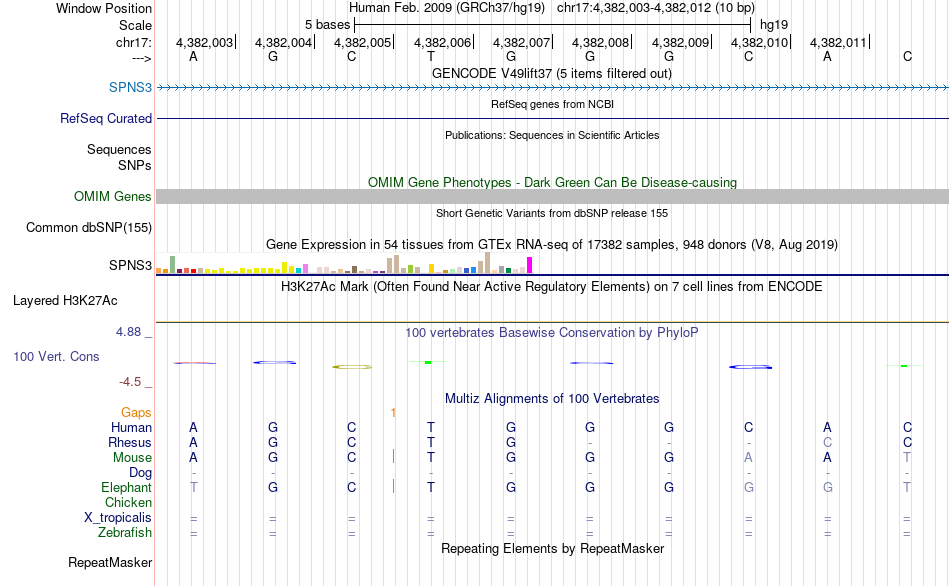Click the Window Position label
Viewport: 950px width, 586px height.
click(x=104, y=8)
